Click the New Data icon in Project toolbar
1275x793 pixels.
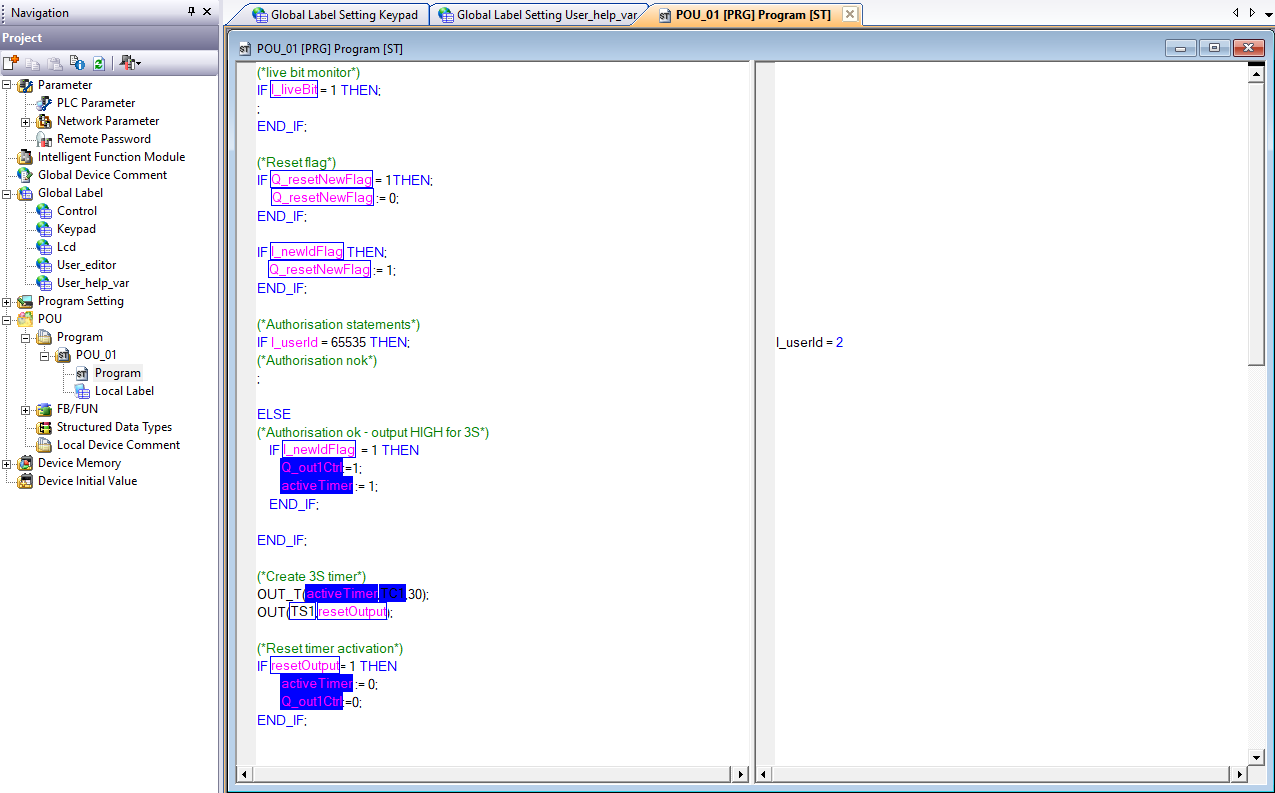(x=11, y=63)
